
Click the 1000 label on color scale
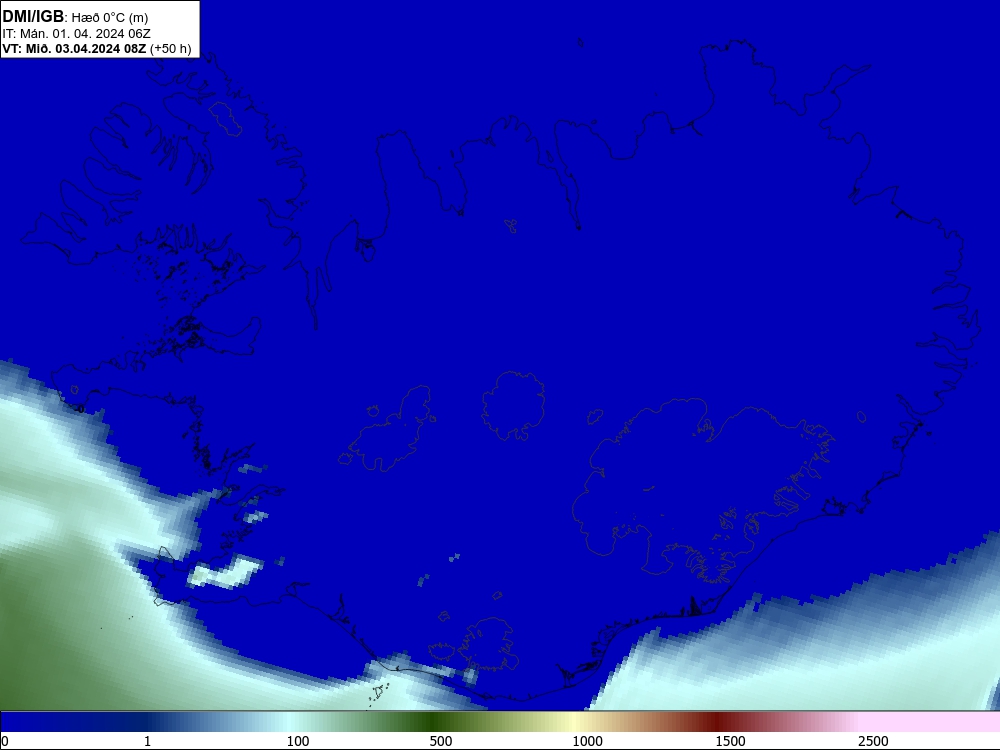pos(587,741)
